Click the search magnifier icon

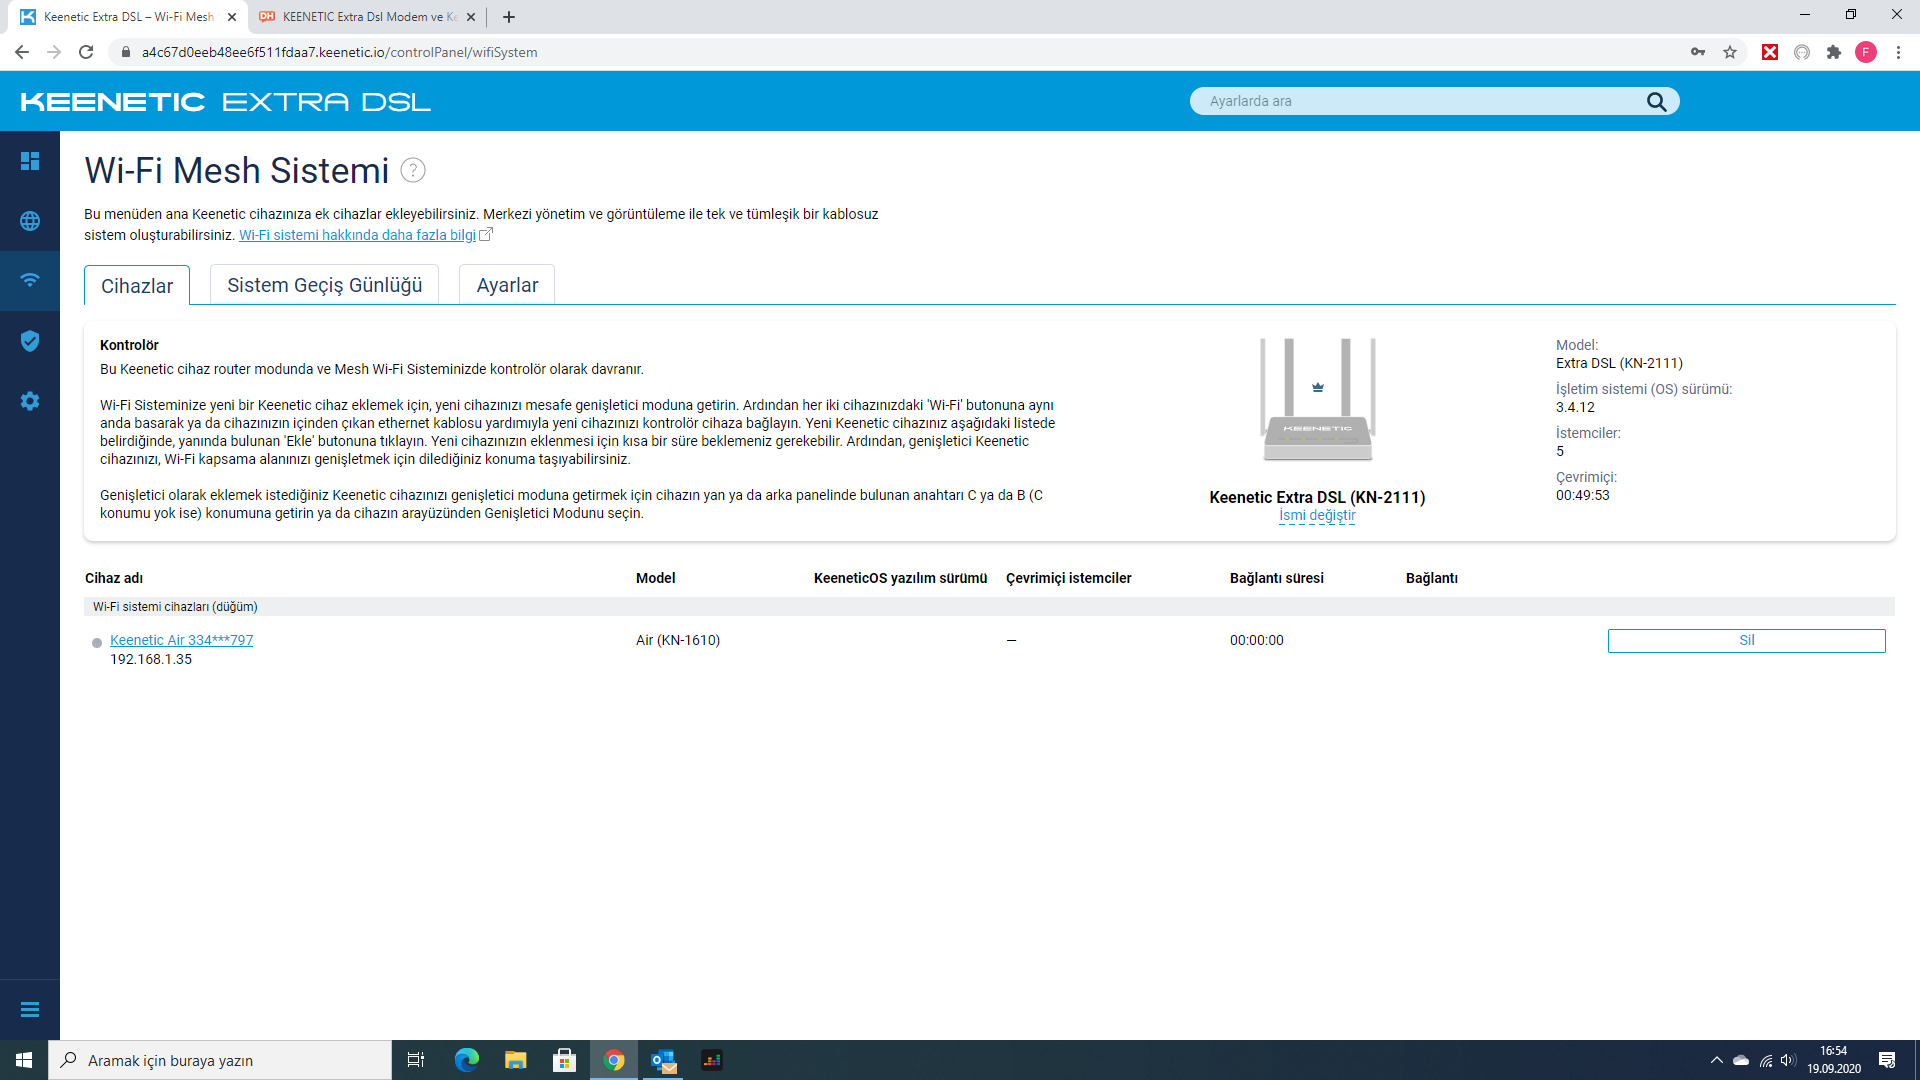[x=1656, y=101]
